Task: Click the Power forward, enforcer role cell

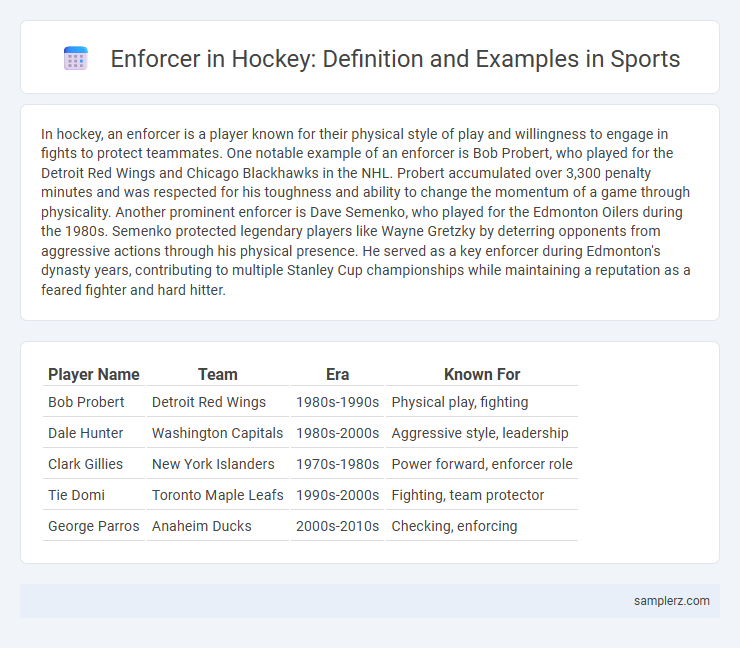Action: pos(482,464)
